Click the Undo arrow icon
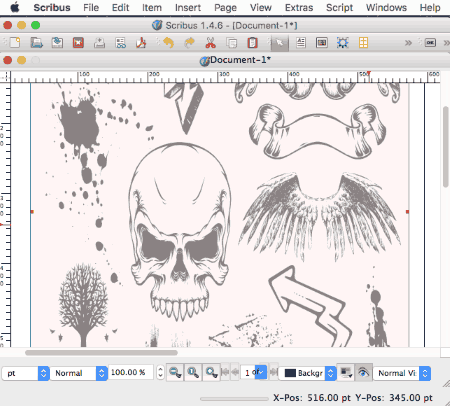 (169, 43)
